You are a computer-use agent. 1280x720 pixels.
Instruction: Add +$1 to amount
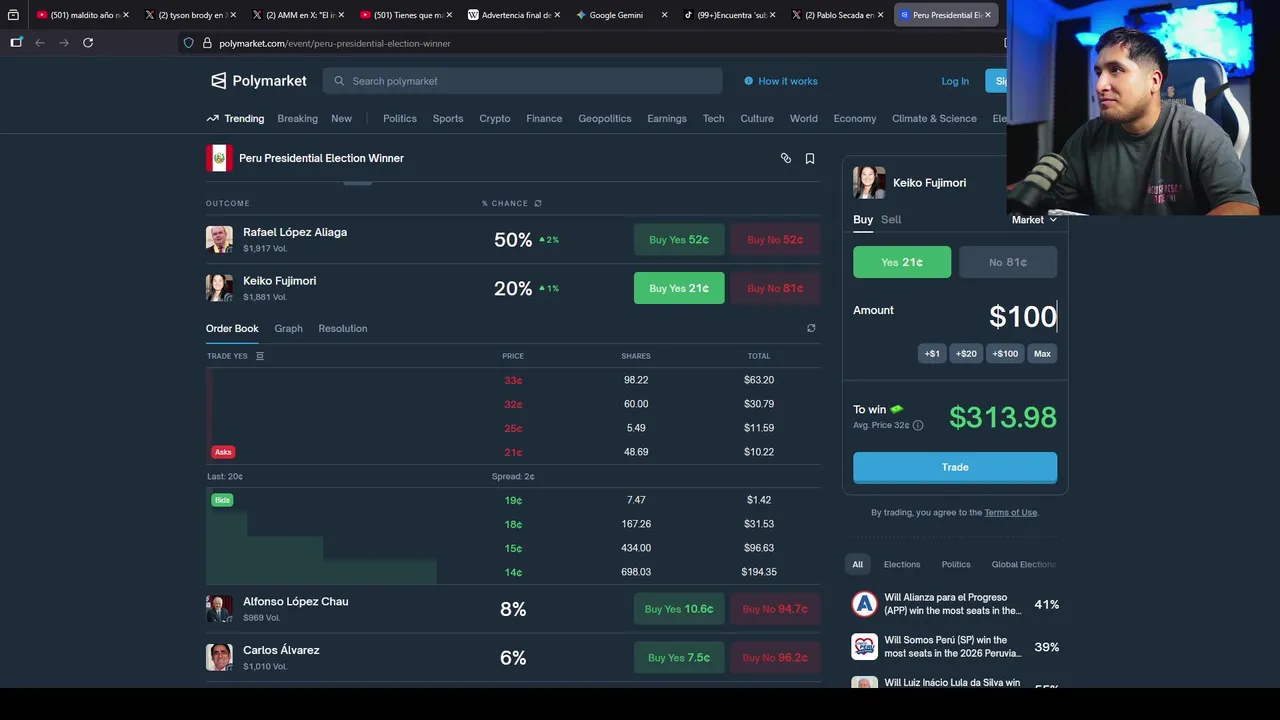pos(932,353)
